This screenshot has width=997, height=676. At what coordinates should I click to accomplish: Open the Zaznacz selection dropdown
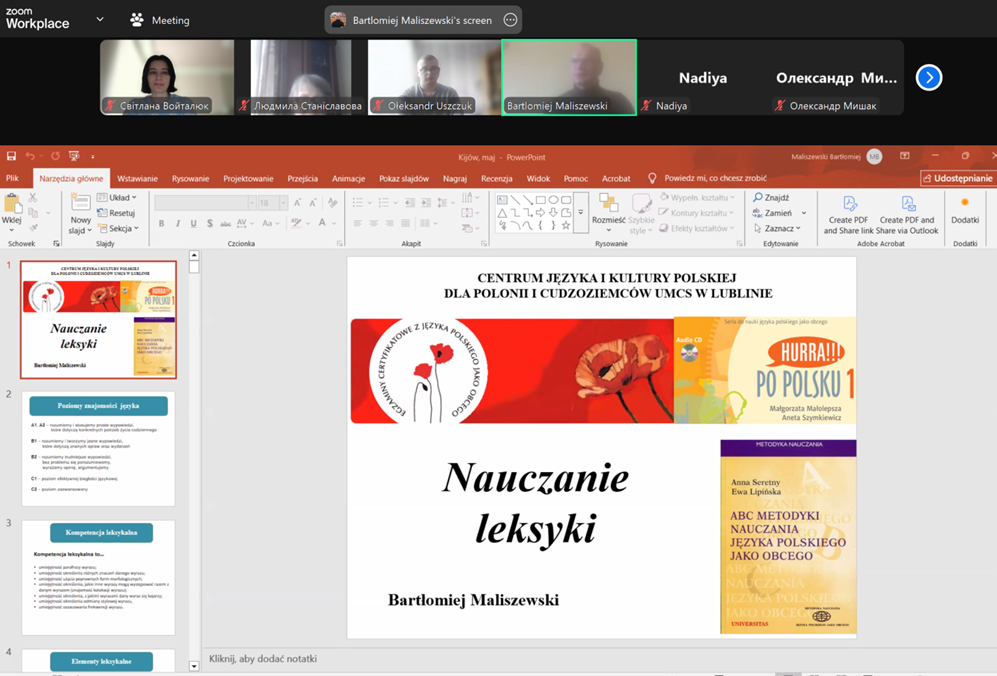776,228
